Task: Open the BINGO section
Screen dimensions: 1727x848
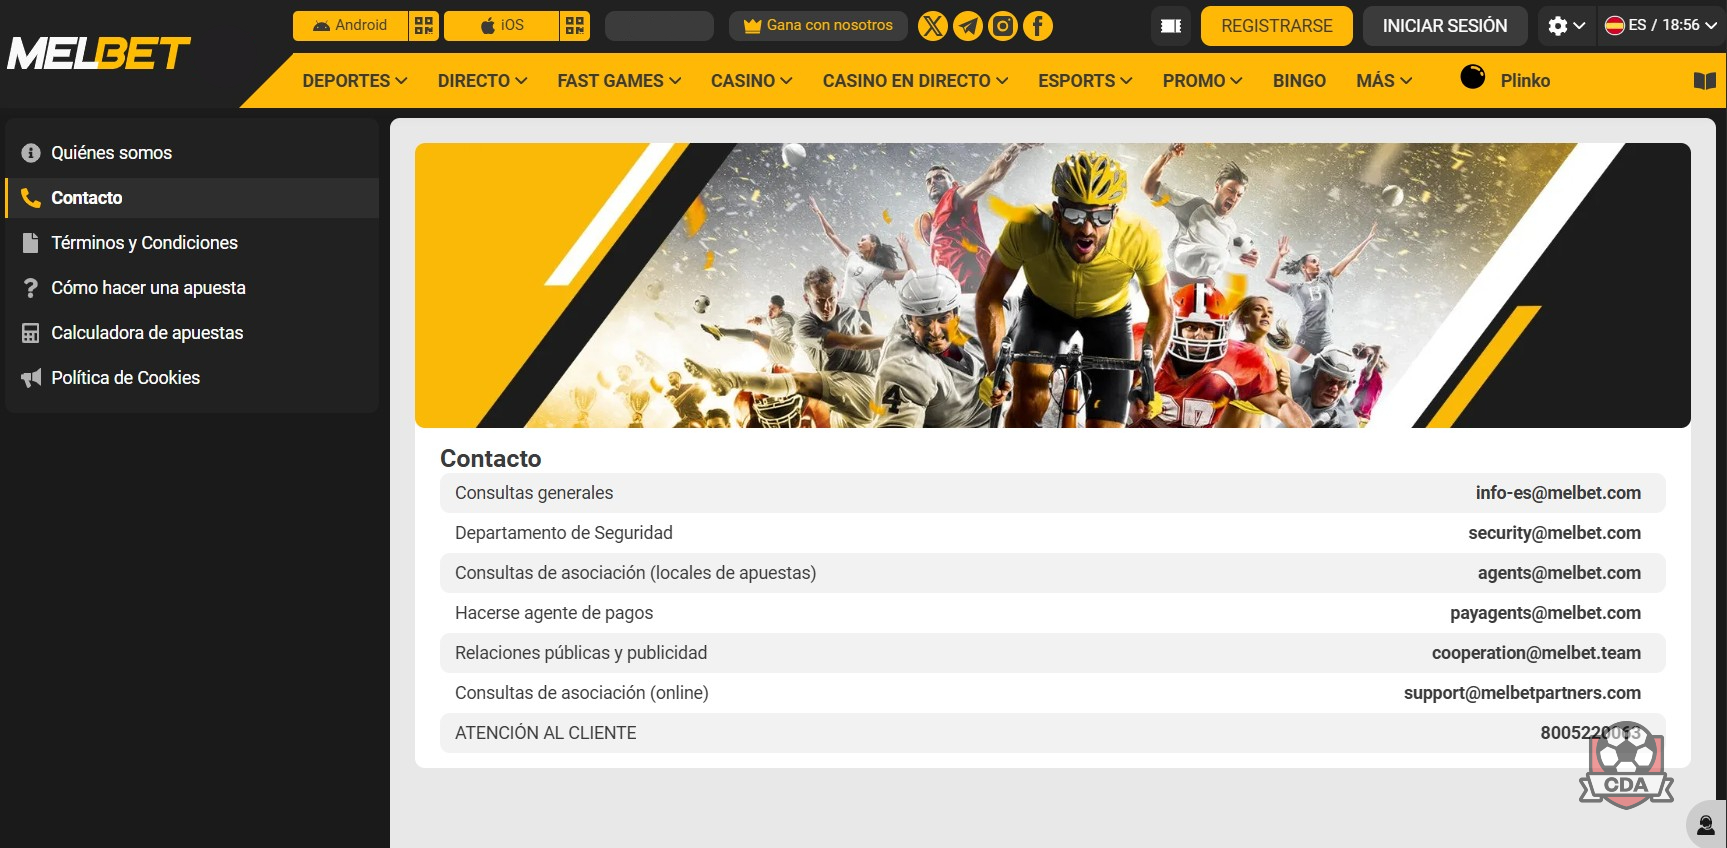Action: click(1298, 81)
